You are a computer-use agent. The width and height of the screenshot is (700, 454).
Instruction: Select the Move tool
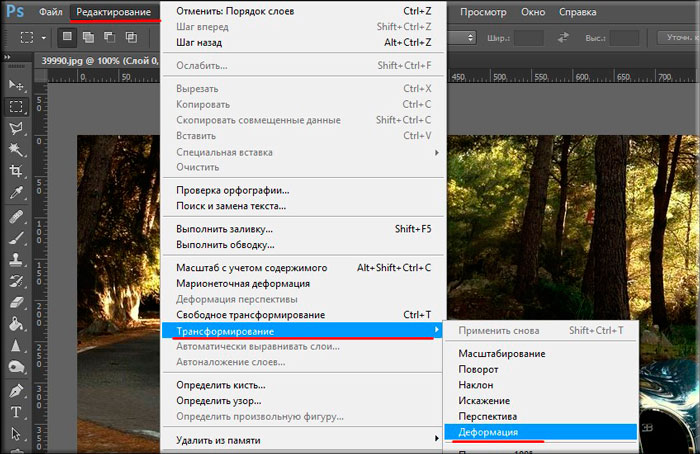click(x=16, y=84)
